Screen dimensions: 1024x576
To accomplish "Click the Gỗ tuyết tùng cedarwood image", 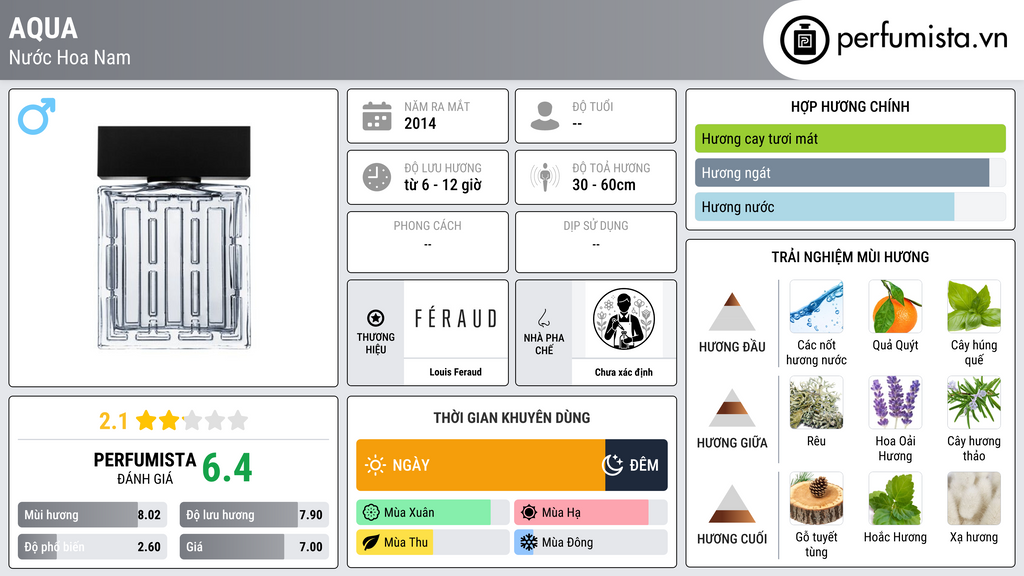I will pyautogui.click(x=816, y=498).
